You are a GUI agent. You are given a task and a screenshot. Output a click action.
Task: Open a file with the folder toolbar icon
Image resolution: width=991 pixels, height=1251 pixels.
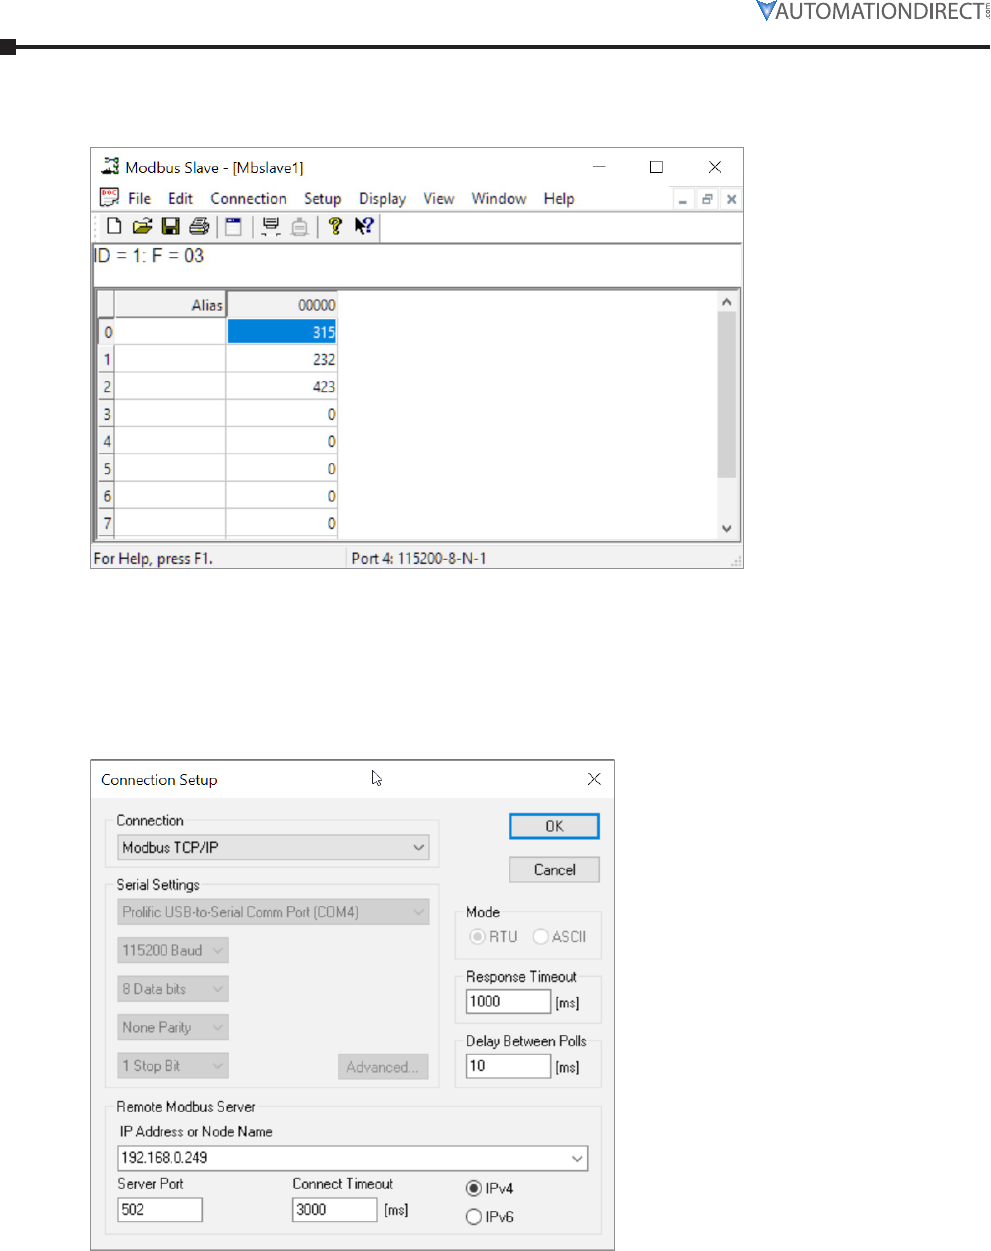(142, 226)
